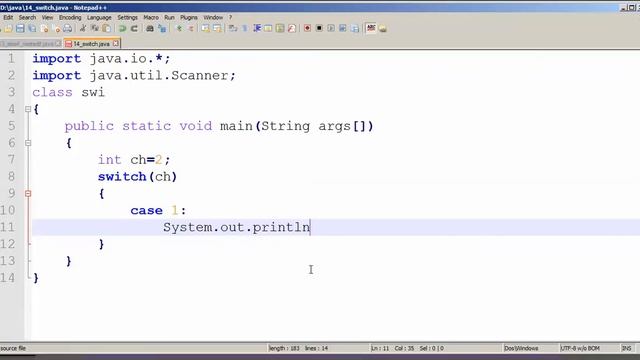Close the 14_switch.java tab
Image resolution: width=640 pixels, height=360 pixels.
pos(116,43)
